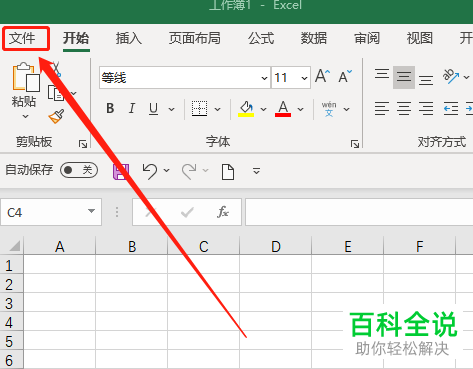Cancel formula entry X button
473x369 pixels.
click(x=150, y=212)
